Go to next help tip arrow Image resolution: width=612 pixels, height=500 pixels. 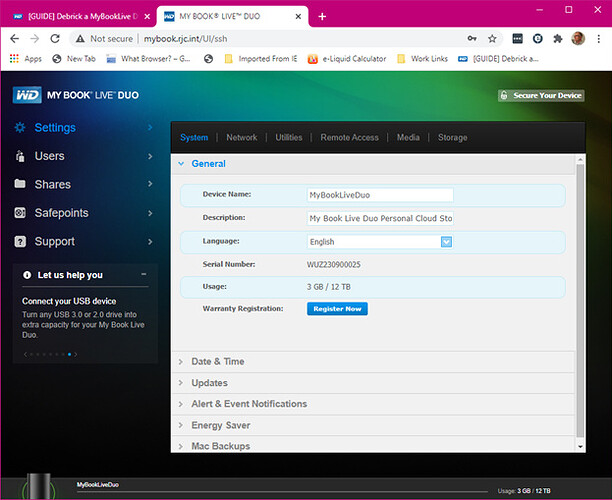[76, 354]
